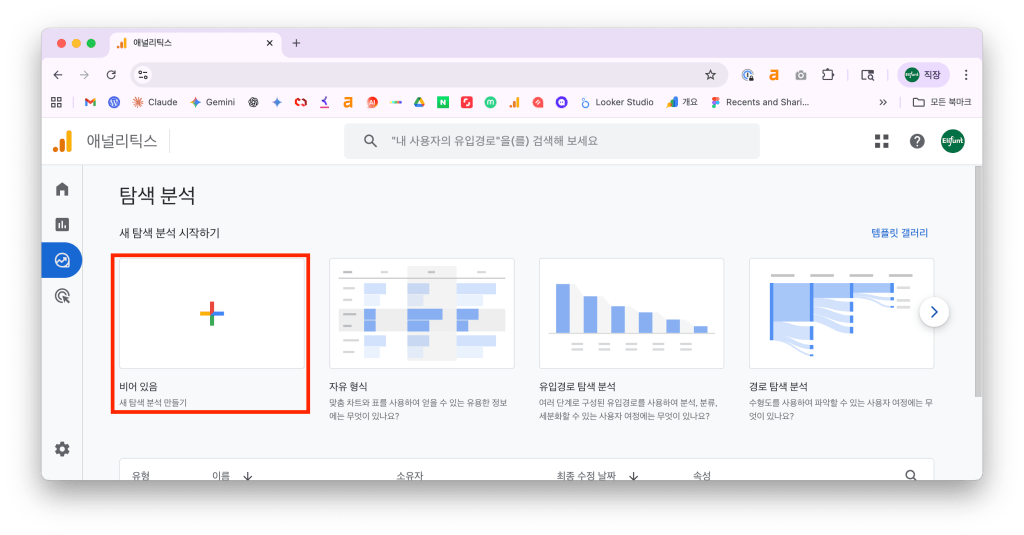Expand the hidden bookmarks overflow chevron
The image size is (1024, 535).
(883, 102)
